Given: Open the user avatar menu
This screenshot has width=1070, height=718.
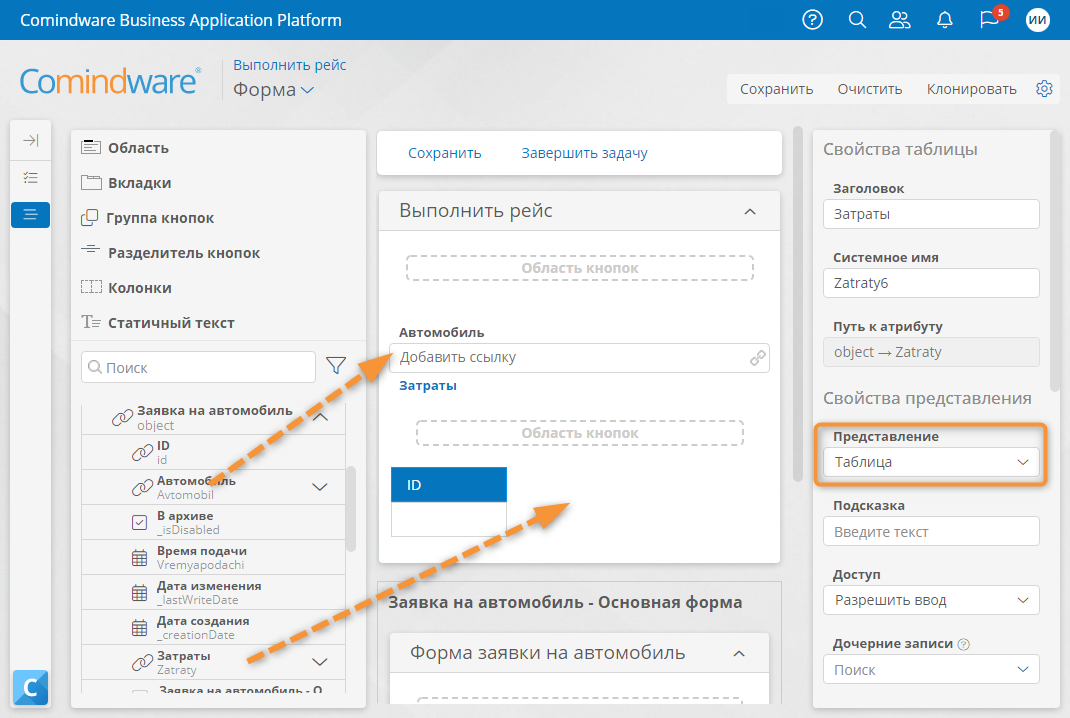Looking at the screenshot, I should tap(1037, 20).
